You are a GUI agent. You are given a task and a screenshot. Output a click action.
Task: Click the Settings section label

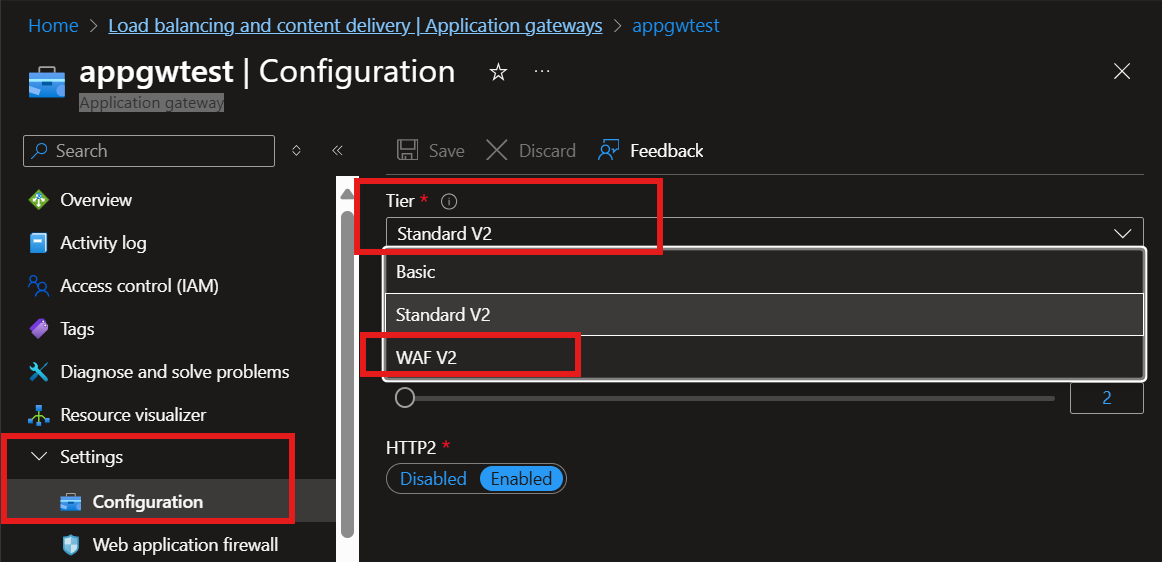point(91,457)
